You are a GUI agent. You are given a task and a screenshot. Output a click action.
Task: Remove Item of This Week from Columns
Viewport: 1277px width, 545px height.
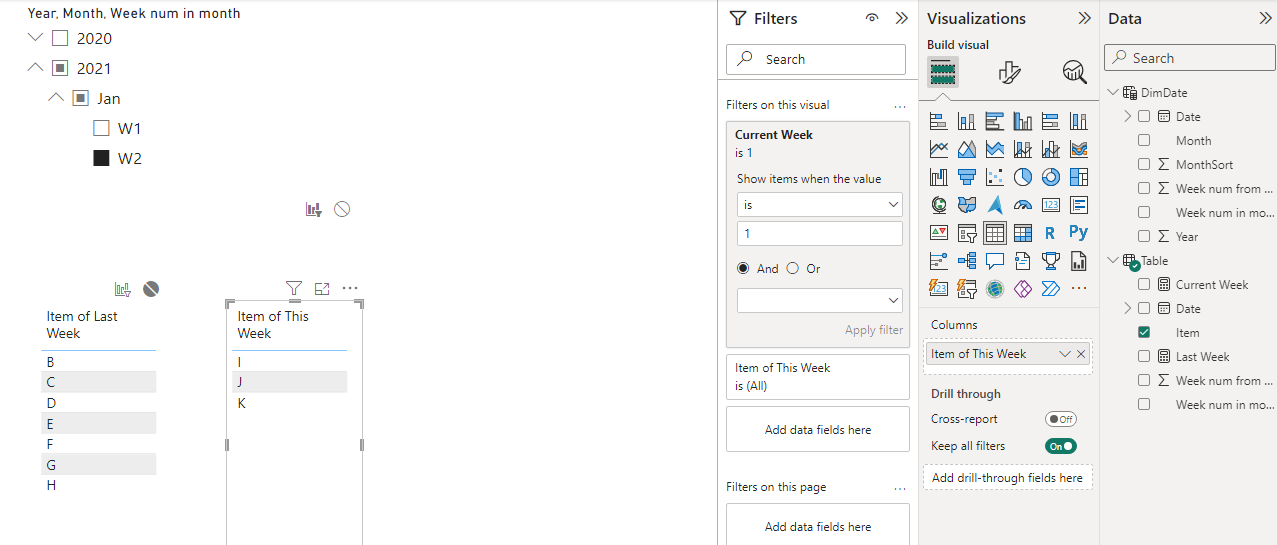click(x=1081, y=354)
